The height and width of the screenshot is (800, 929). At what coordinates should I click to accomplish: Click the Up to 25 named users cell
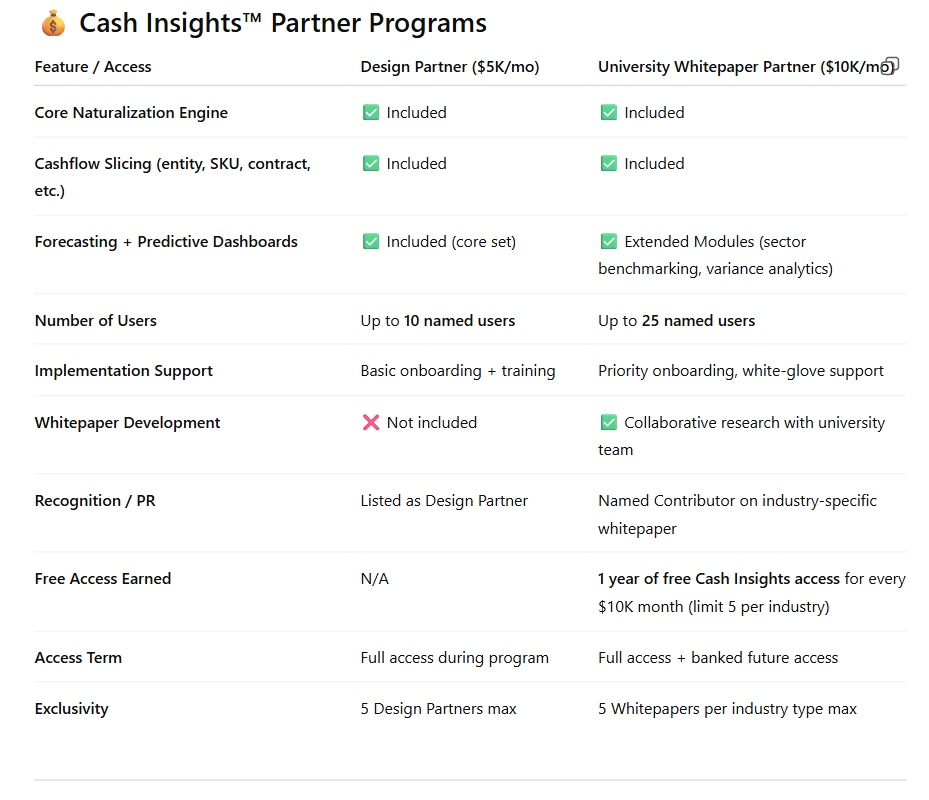(676, 321)
